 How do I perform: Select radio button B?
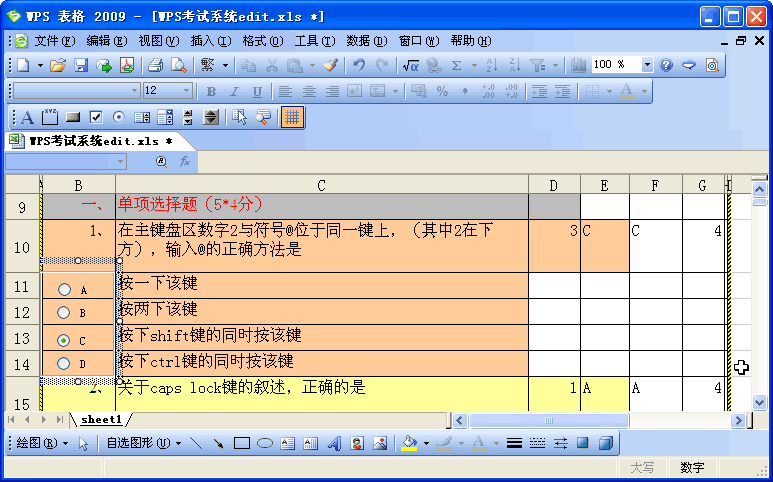point(64,312)
